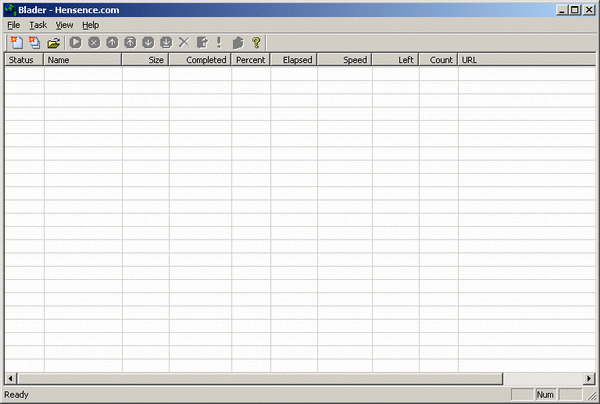This screenshot has height=404, width=600.
Task: Open the download folder icon
Action: click(54, 42)
